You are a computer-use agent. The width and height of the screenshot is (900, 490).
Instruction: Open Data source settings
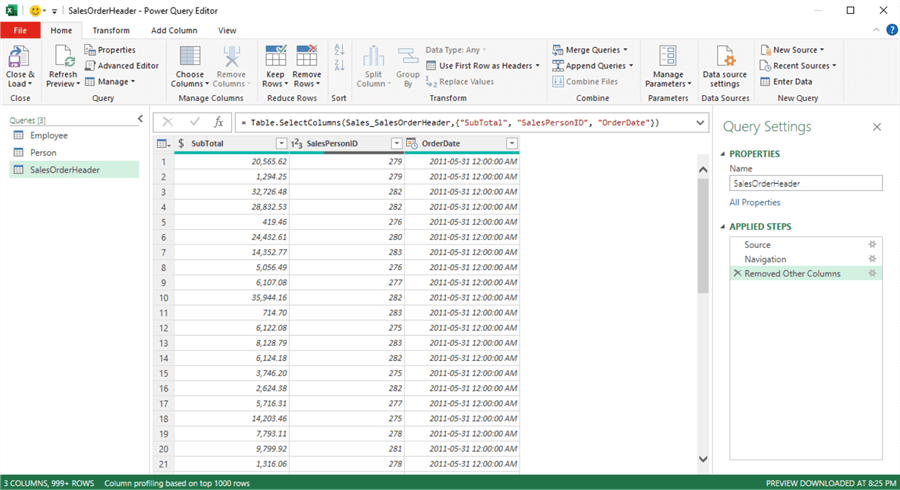coord(725,58)
